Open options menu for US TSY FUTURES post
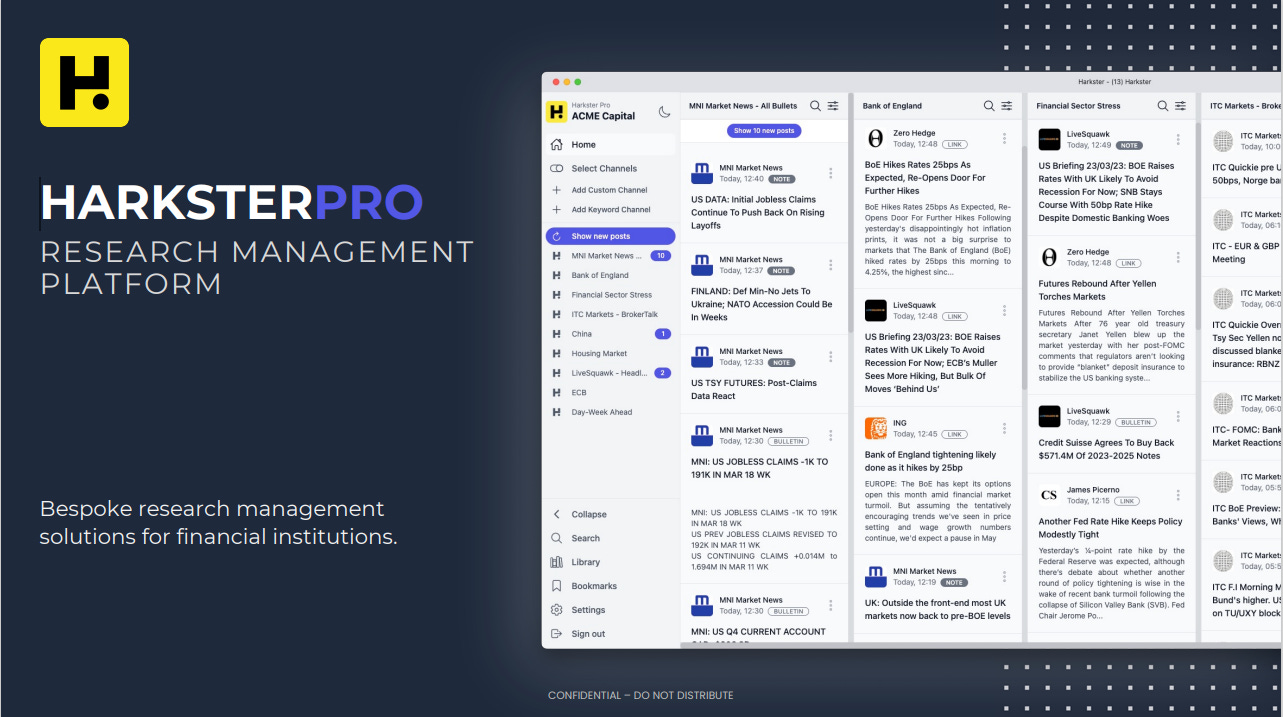 point(831,357)
